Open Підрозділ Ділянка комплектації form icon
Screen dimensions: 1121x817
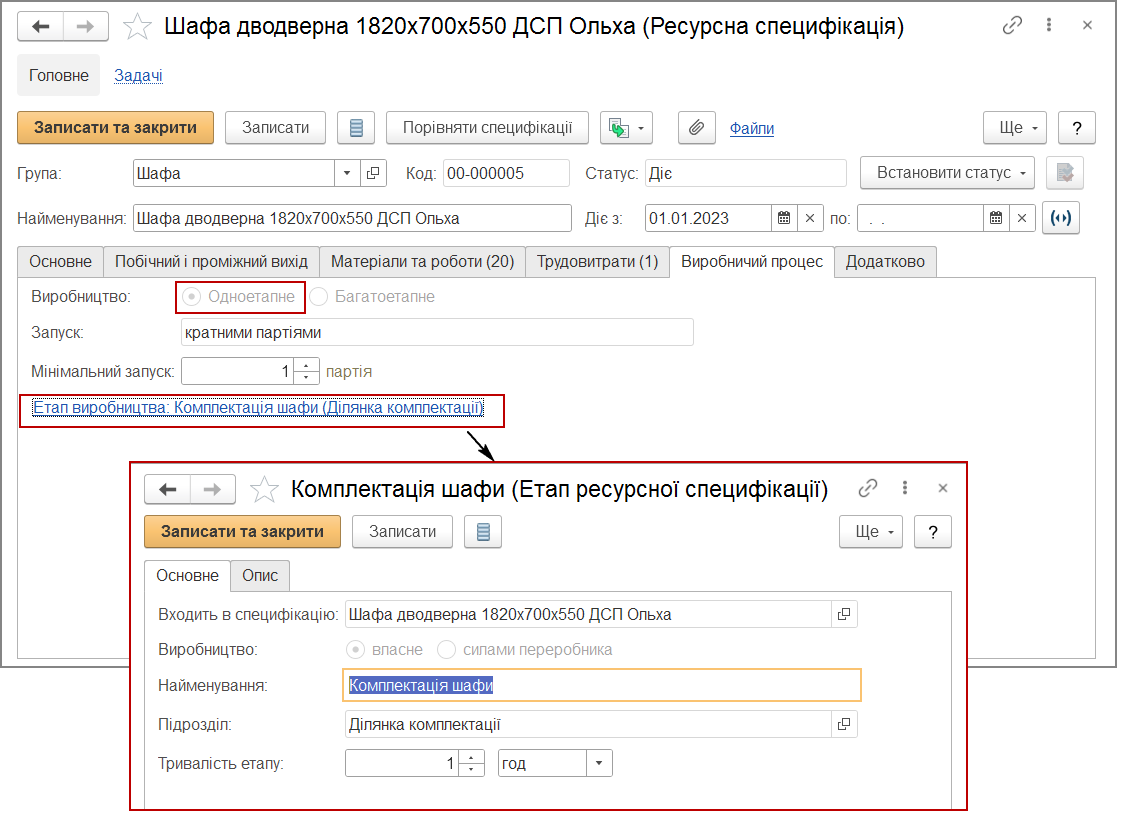point(844,724)
